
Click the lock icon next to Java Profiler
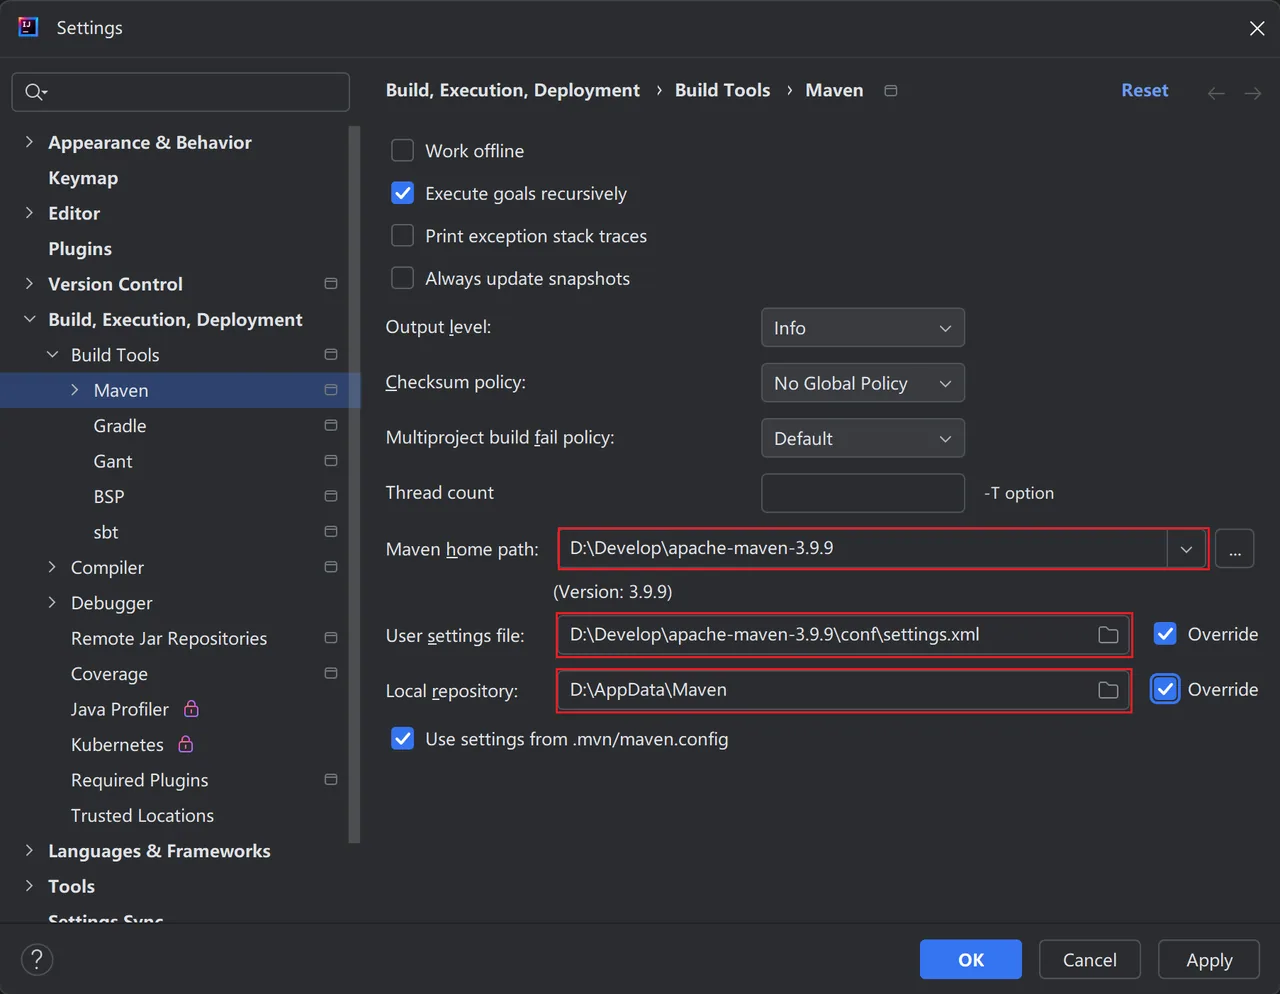(x=191, y=709)
